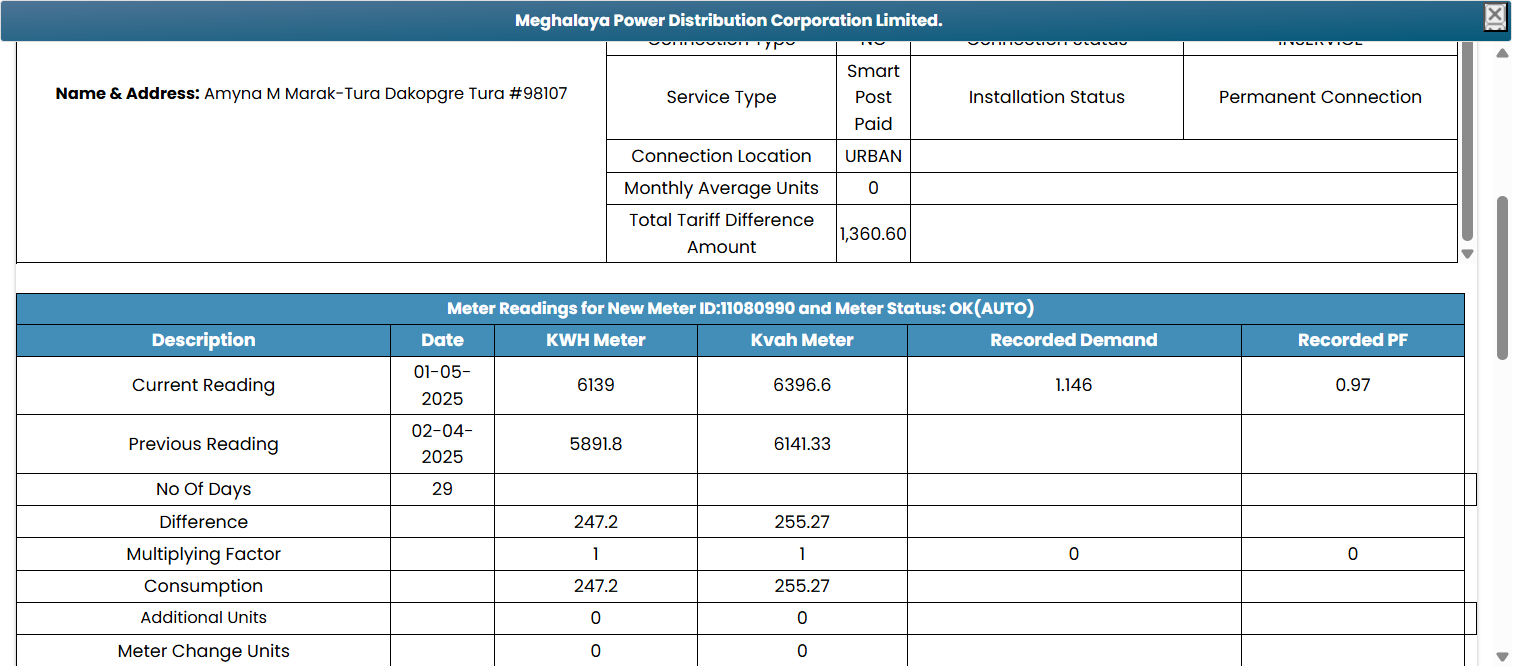Click the Current Reading row label
Screen dimensions: 1514x666
point(203,385)
